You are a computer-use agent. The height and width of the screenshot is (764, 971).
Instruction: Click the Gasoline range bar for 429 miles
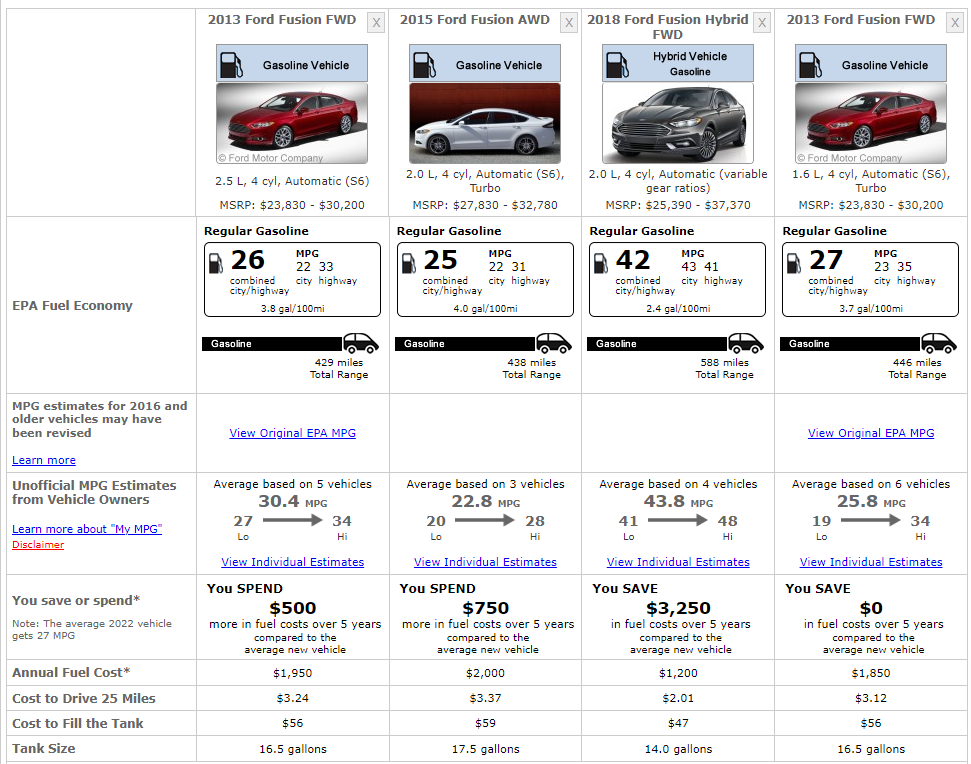click(x=272, y=344)
